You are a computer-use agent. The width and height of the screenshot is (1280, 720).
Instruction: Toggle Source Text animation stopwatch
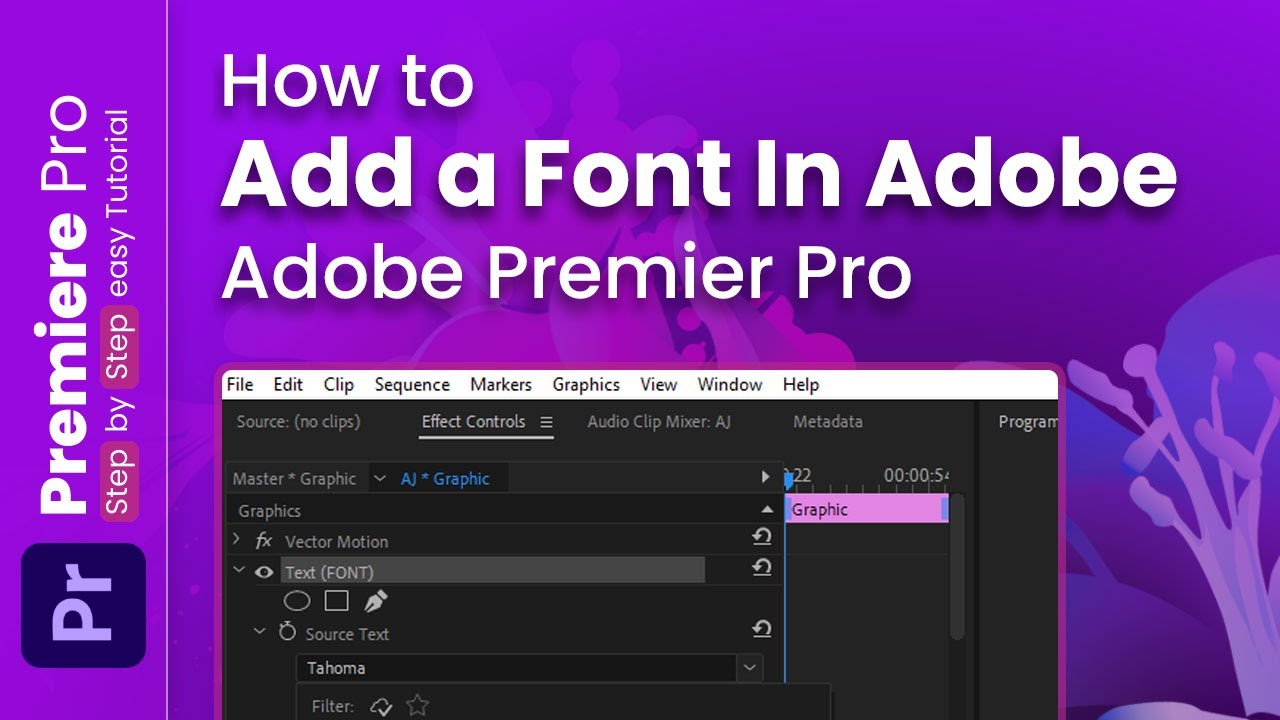click(287, 632)
